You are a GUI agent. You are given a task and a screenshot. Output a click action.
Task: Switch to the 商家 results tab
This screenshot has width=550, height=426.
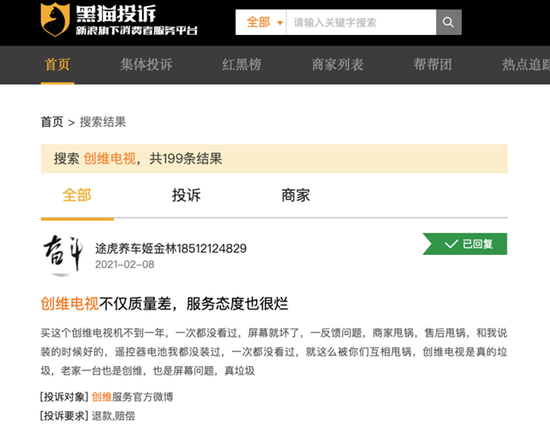coord(296,195)
